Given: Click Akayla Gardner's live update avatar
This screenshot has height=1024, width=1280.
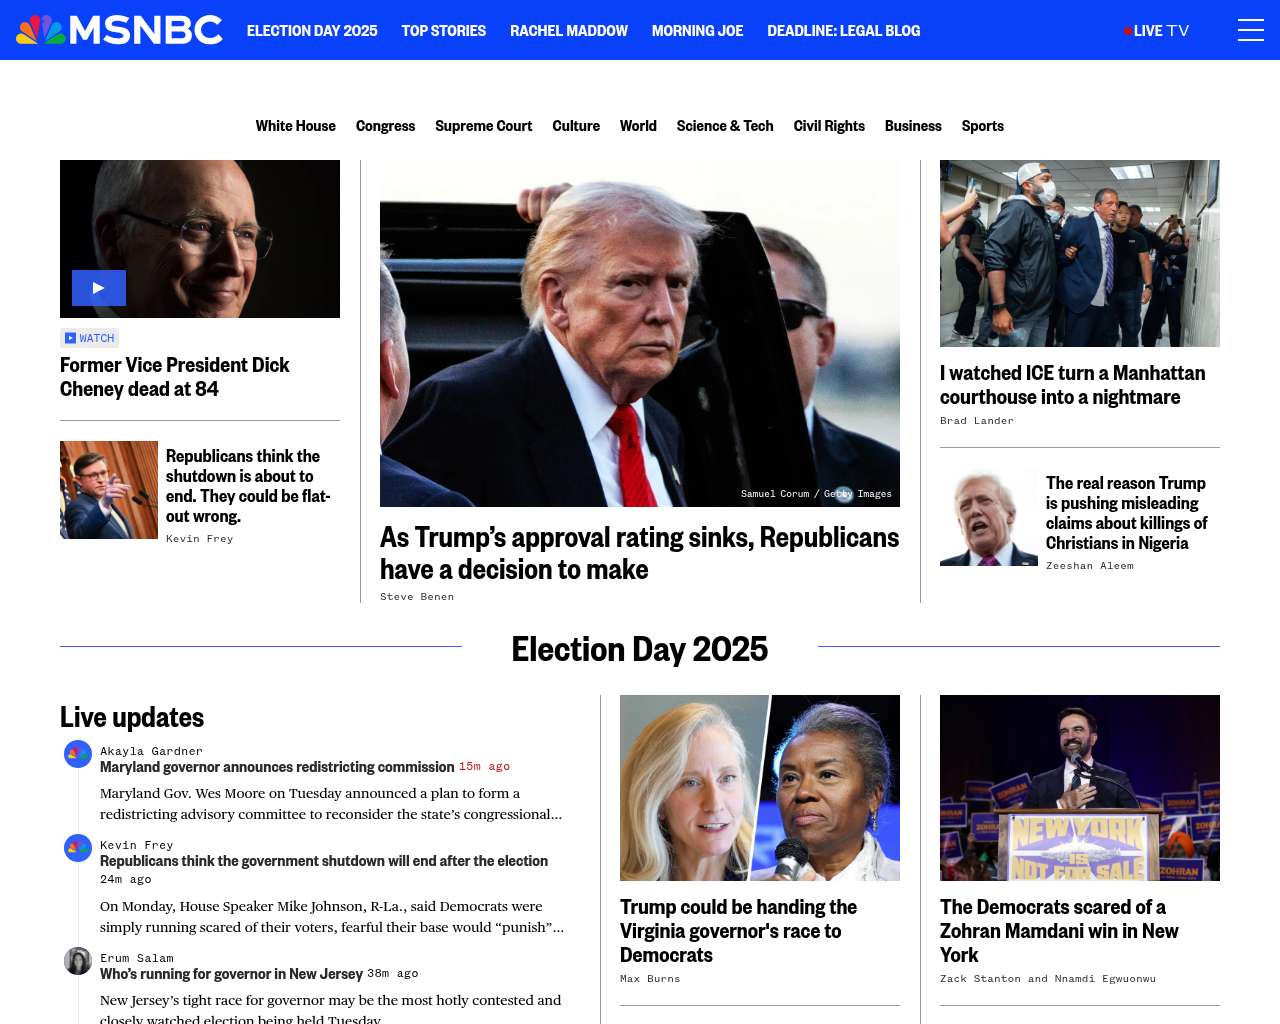Looking at the screenshot, I should click(x=78, y=754).
